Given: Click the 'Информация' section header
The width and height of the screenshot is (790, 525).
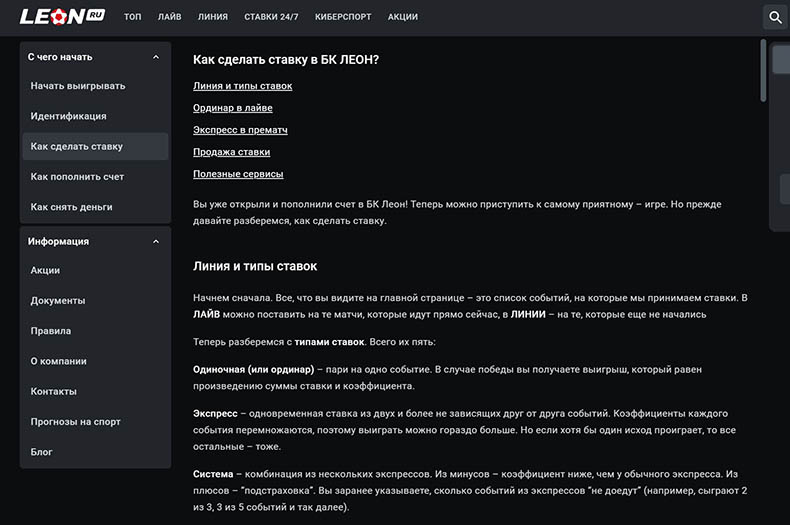Looking at the screenshot, I should pyautogui.click(x=95, y=242).
